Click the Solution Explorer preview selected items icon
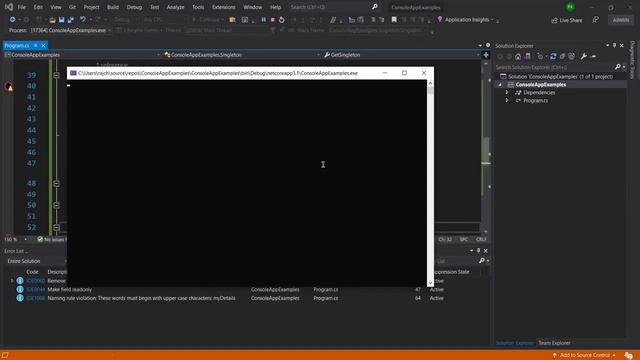 click(593, 56)
